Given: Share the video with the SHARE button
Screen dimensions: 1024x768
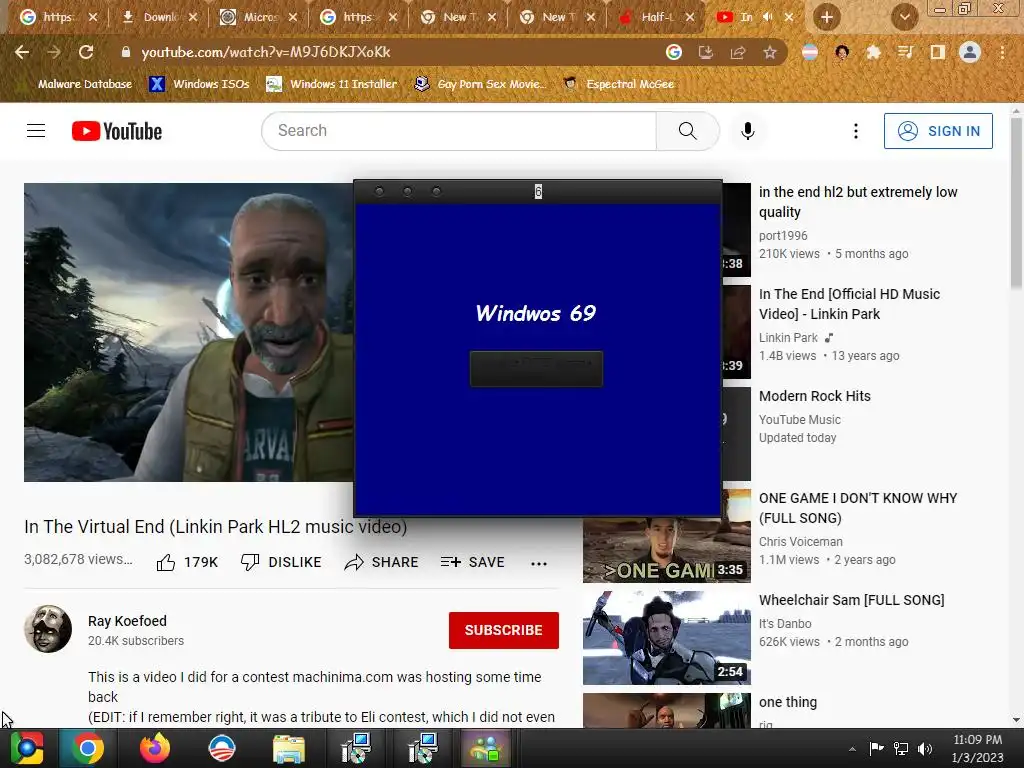Looking at the screenshot, I should [381, 562].
